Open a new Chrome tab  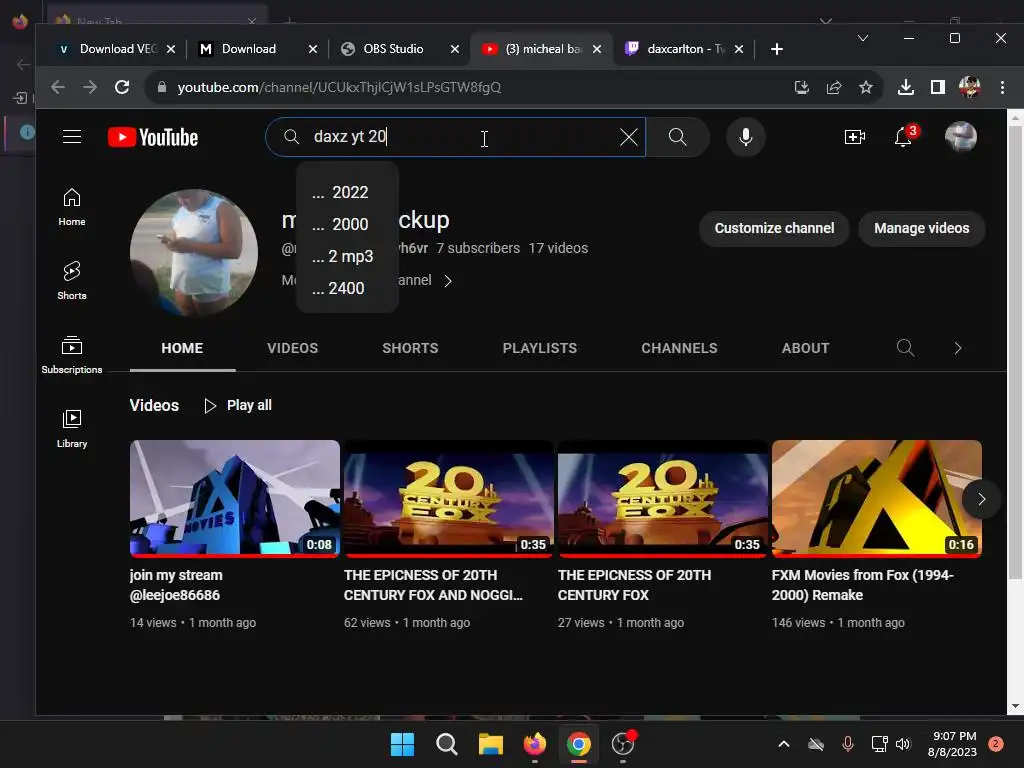(x=776, y=49)
